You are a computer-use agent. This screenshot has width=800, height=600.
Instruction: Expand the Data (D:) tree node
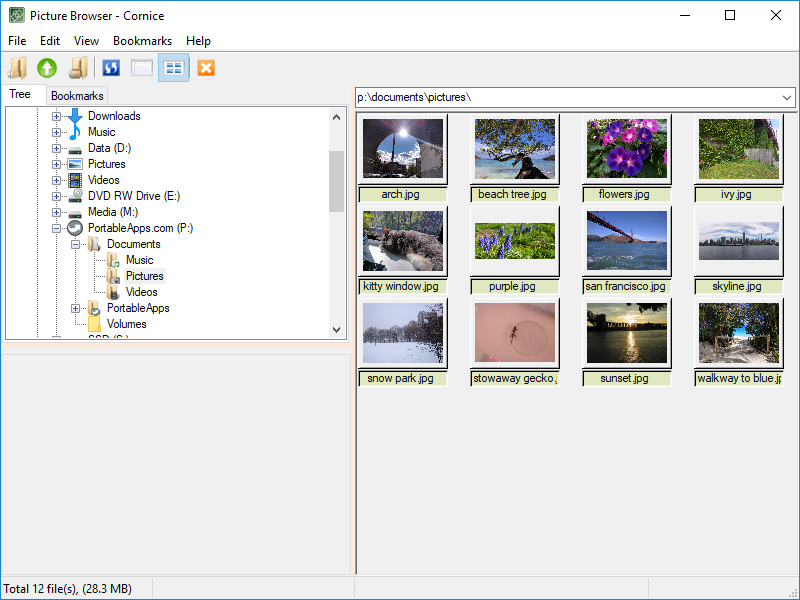[57, 148]
